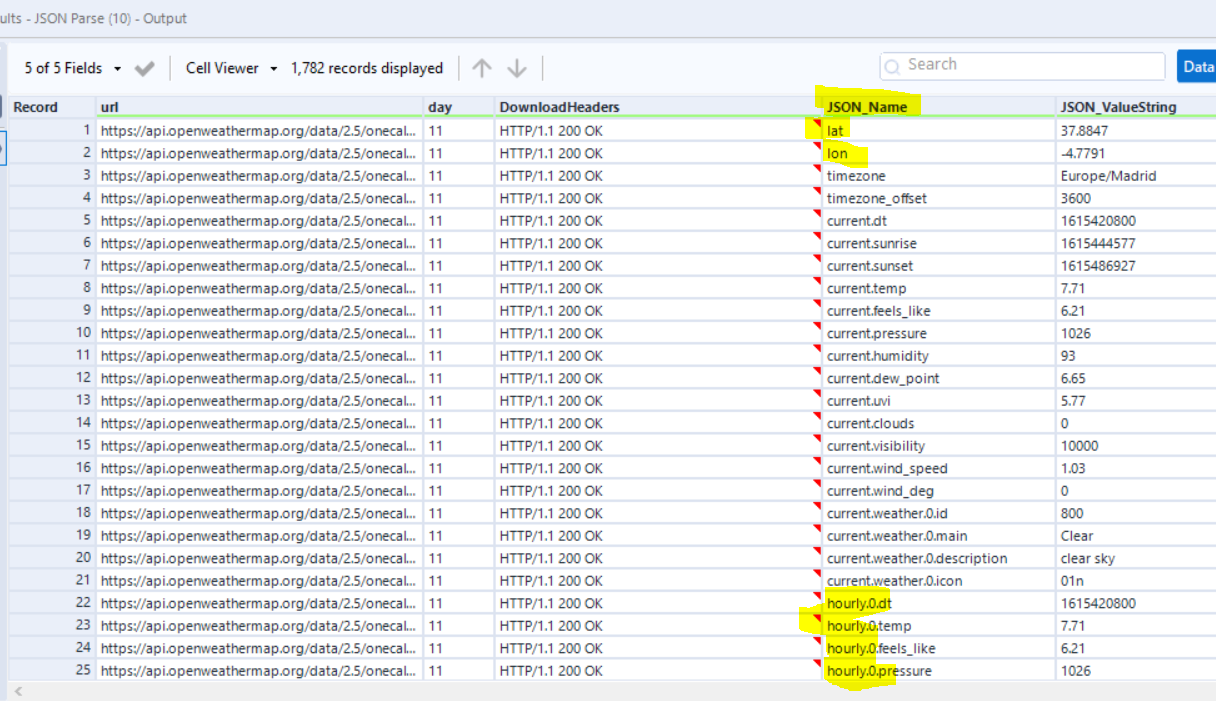Image resolution: width=1216 pixels, height=701 pixels.
Task: Click the value -4.7791
Action: [1135, 153]
